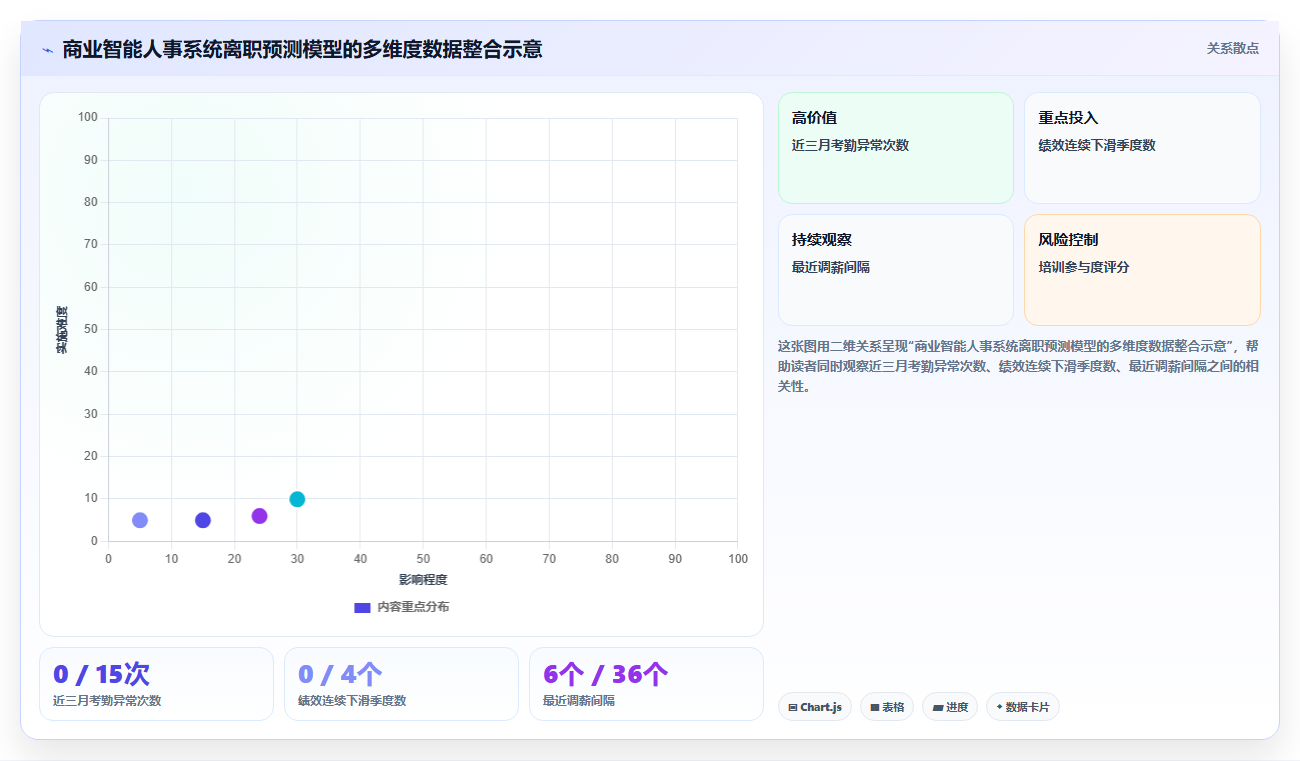Click the sparkle icon on 数据卡片 chip
Screen dimensions: 1300x761
999,707
